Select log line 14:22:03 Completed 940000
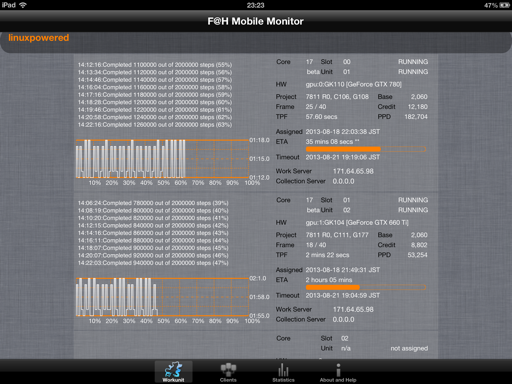Image resolution: width=512 pixels, height=384 pixels. point(153,263)
